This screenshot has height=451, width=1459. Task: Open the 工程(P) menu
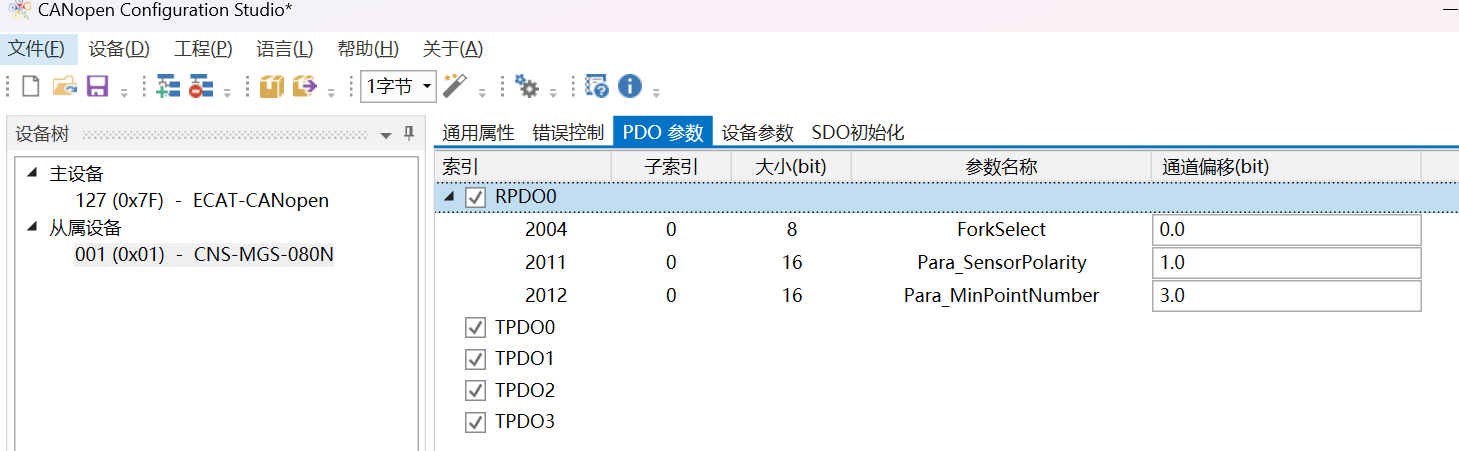pos(203,49)
